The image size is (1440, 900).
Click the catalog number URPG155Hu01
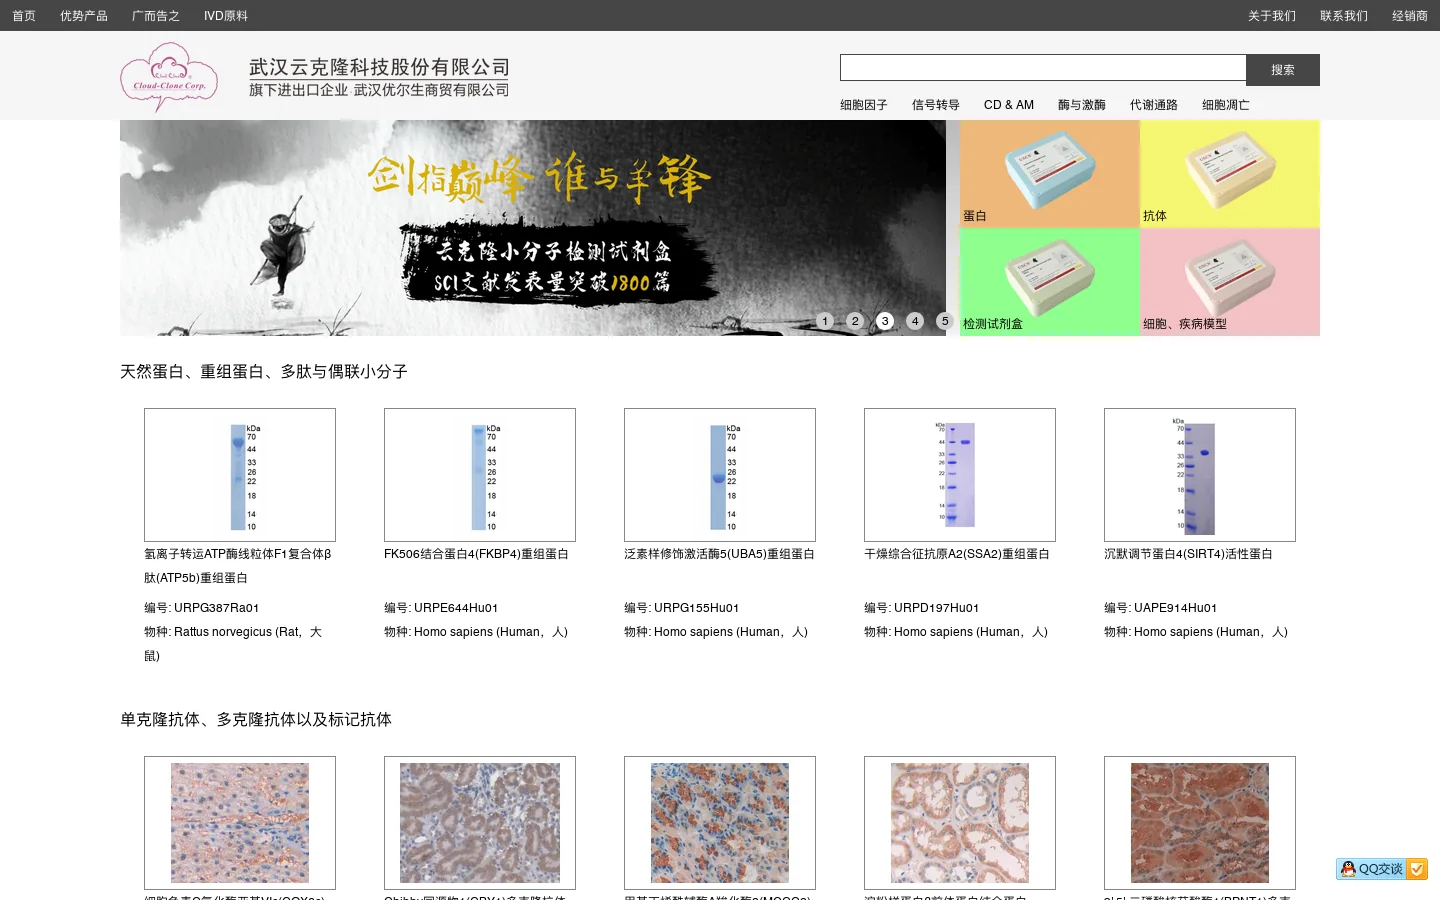(x=697, y=608)
